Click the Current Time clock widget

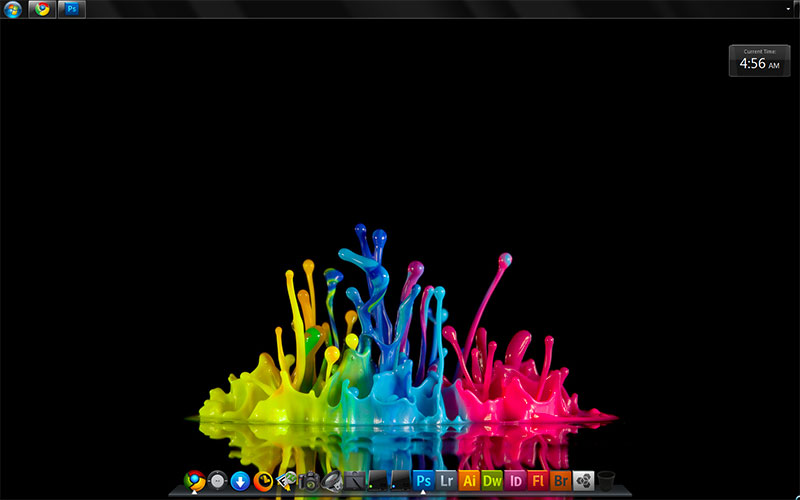pyautogui.click(x=759, y=61)
